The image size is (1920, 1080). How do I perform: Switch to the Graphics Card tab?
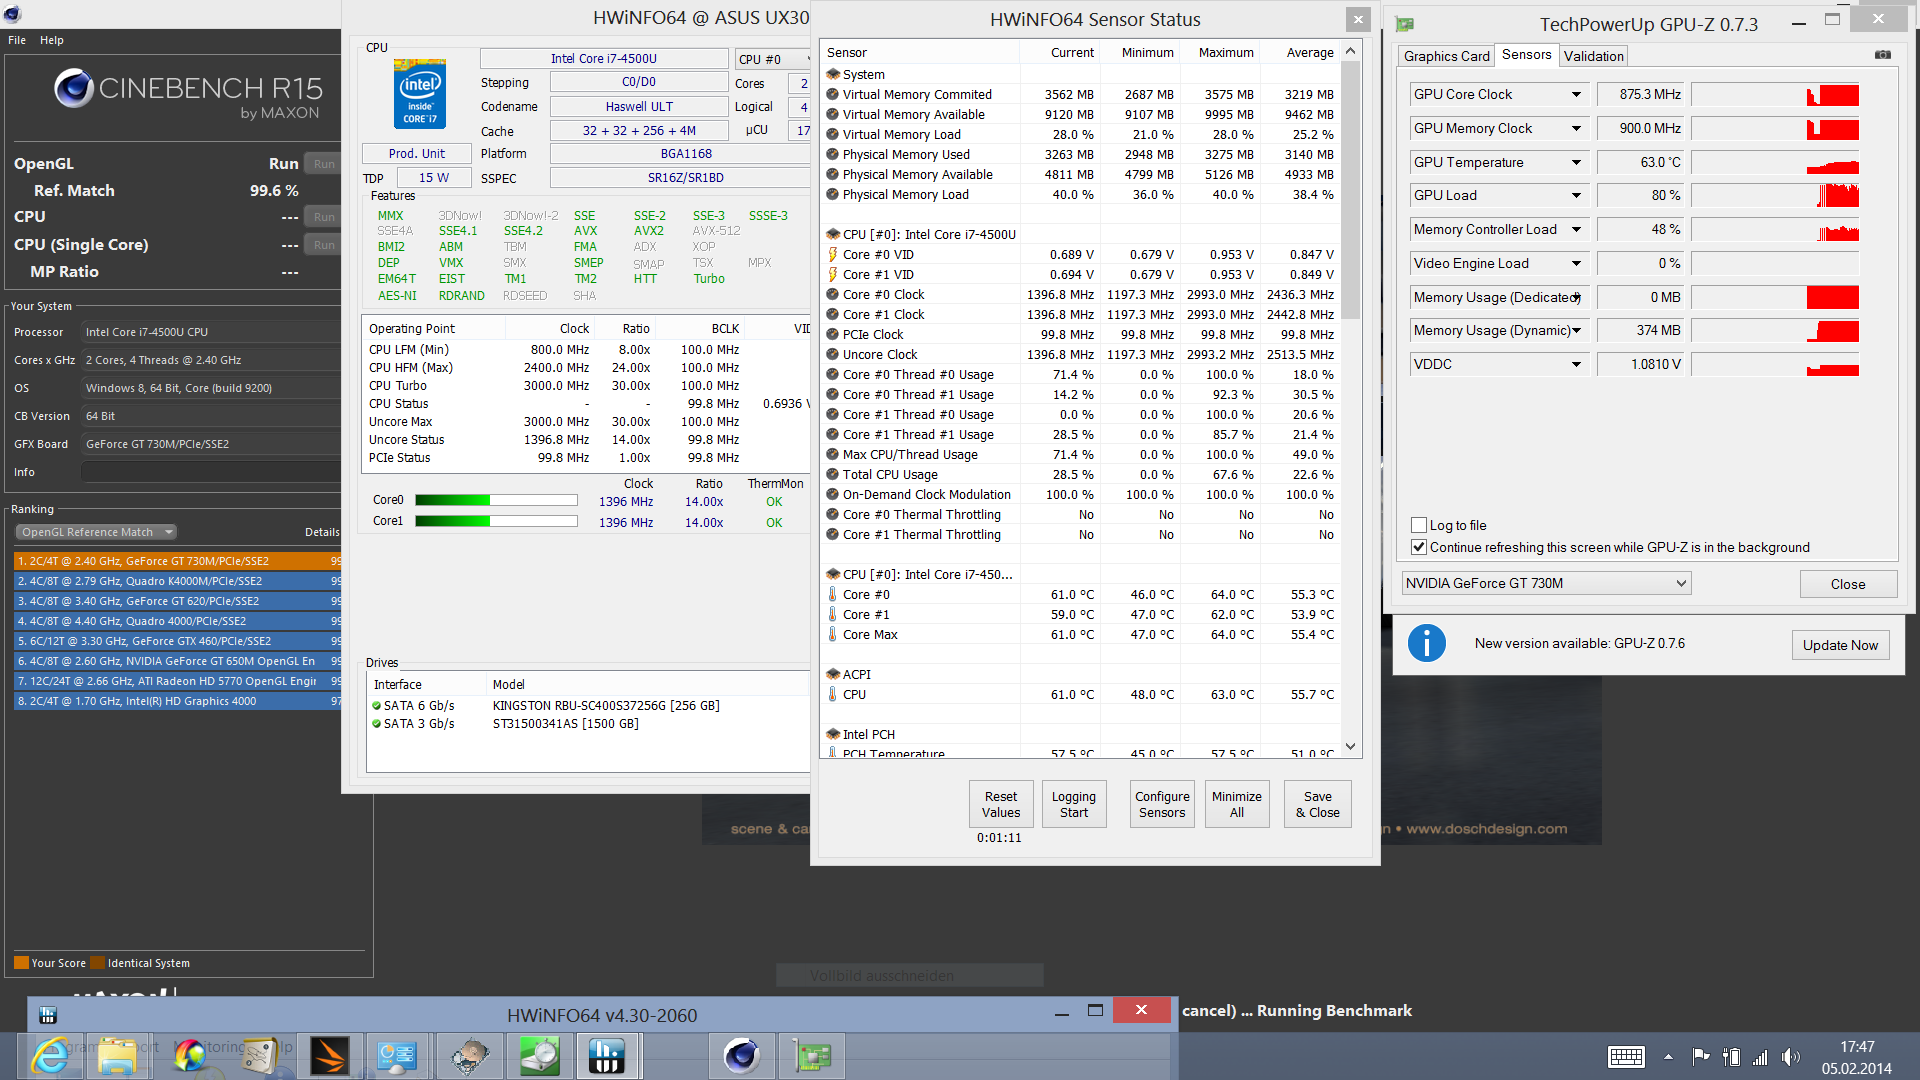coord(1446,56)
